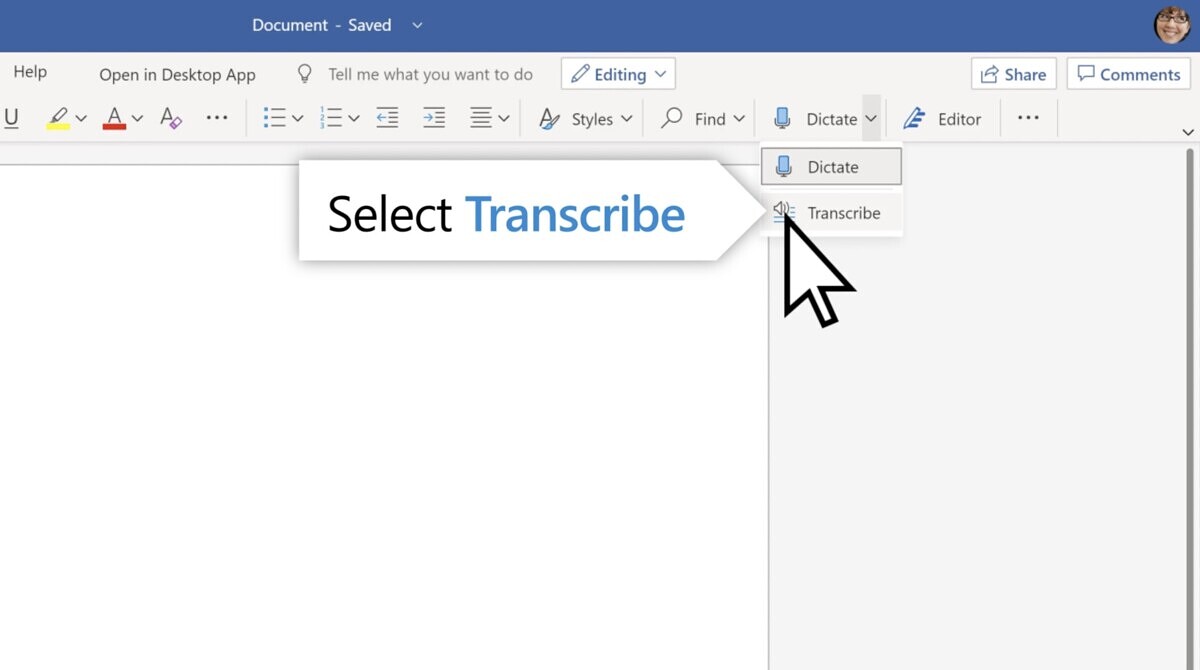Apply yellow text highlight color
Screen dimensions: 1200x670
pyautogui.click(x=58, y=119)
